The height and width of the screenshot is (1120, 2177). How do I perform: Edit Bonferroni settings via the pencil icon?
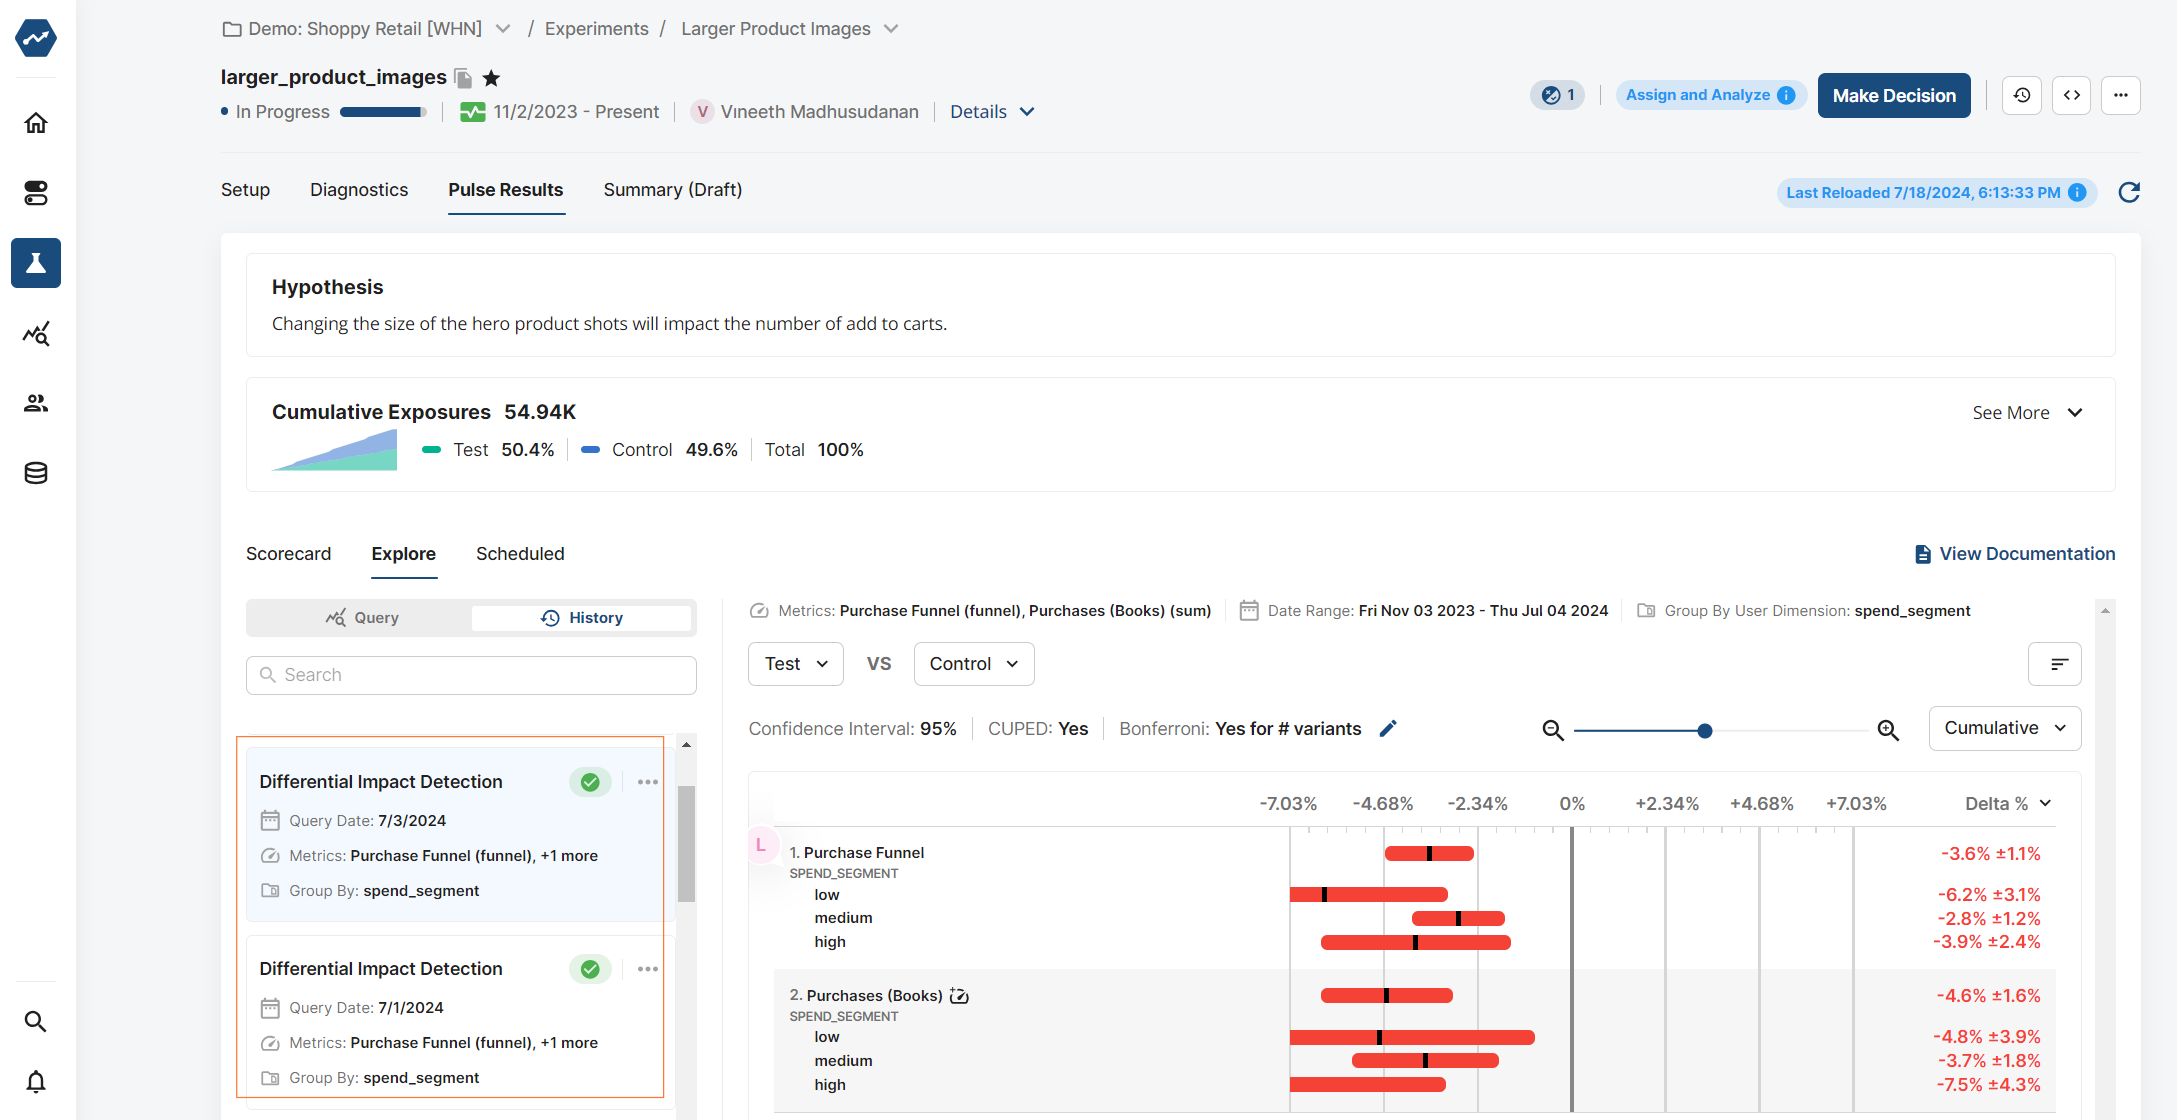1388,728
